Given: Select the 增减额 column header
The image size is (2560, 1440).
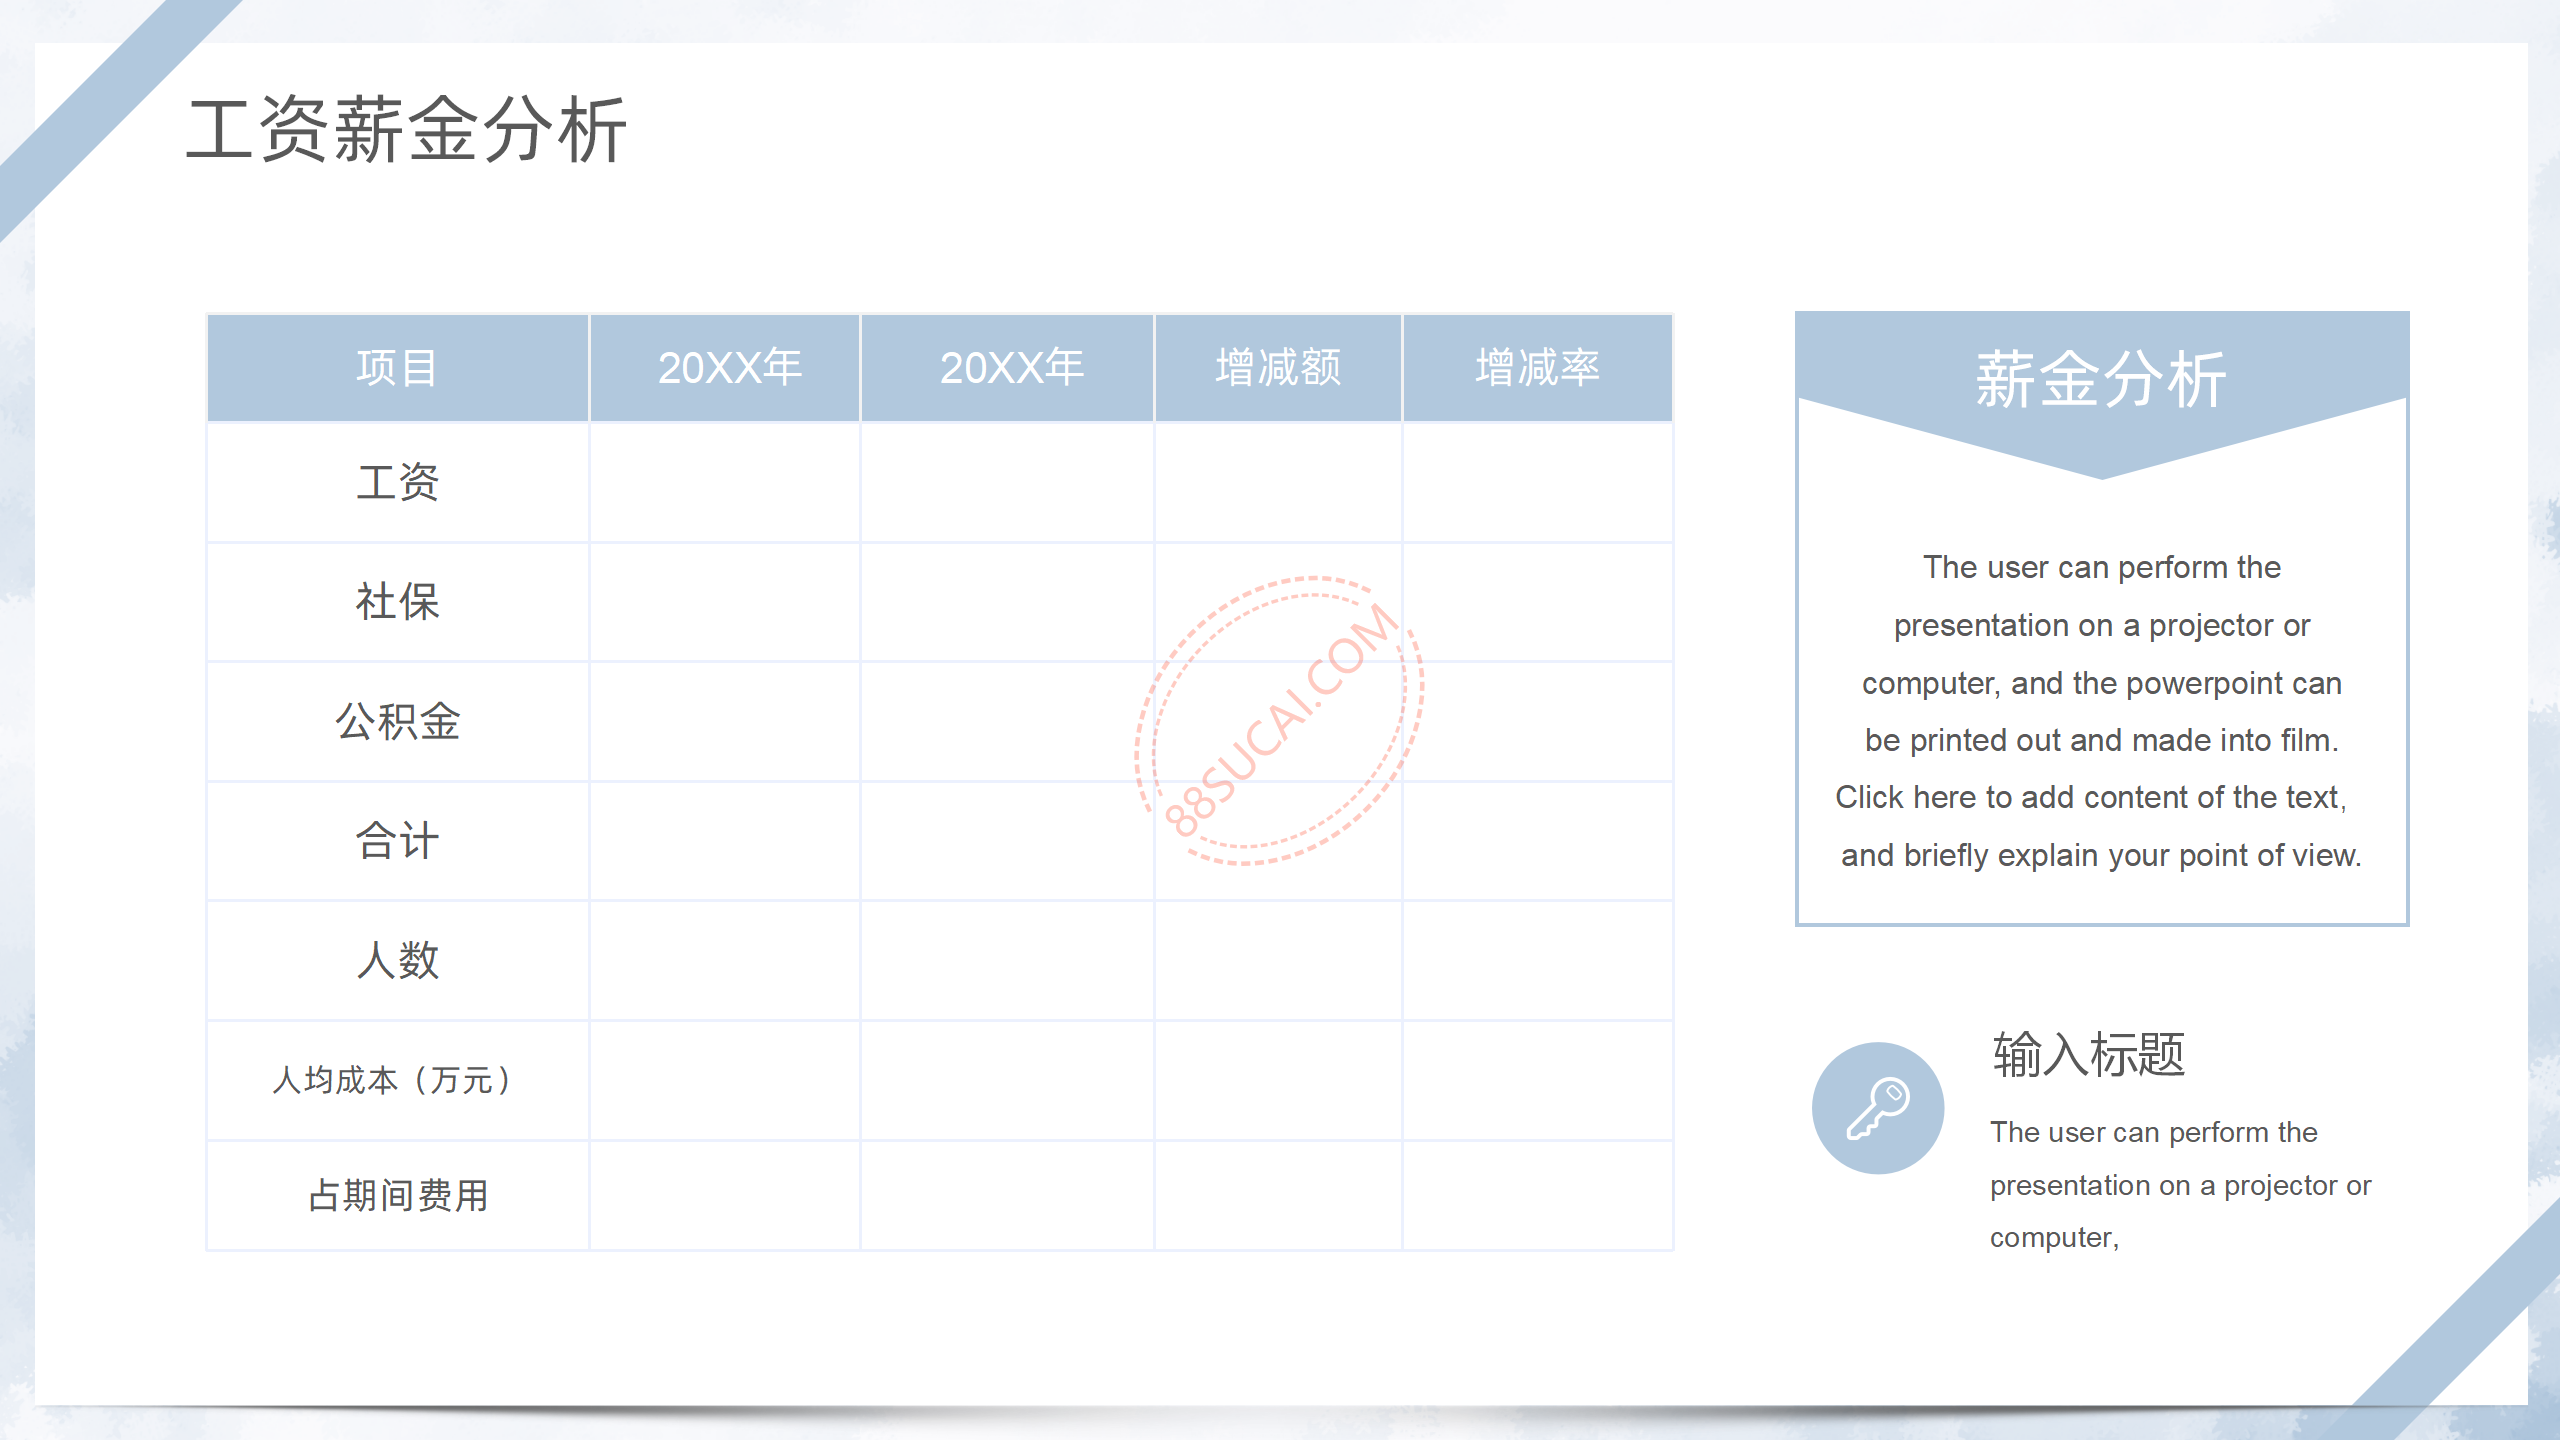Looking at the screenshot, I should pos(1278,368).
